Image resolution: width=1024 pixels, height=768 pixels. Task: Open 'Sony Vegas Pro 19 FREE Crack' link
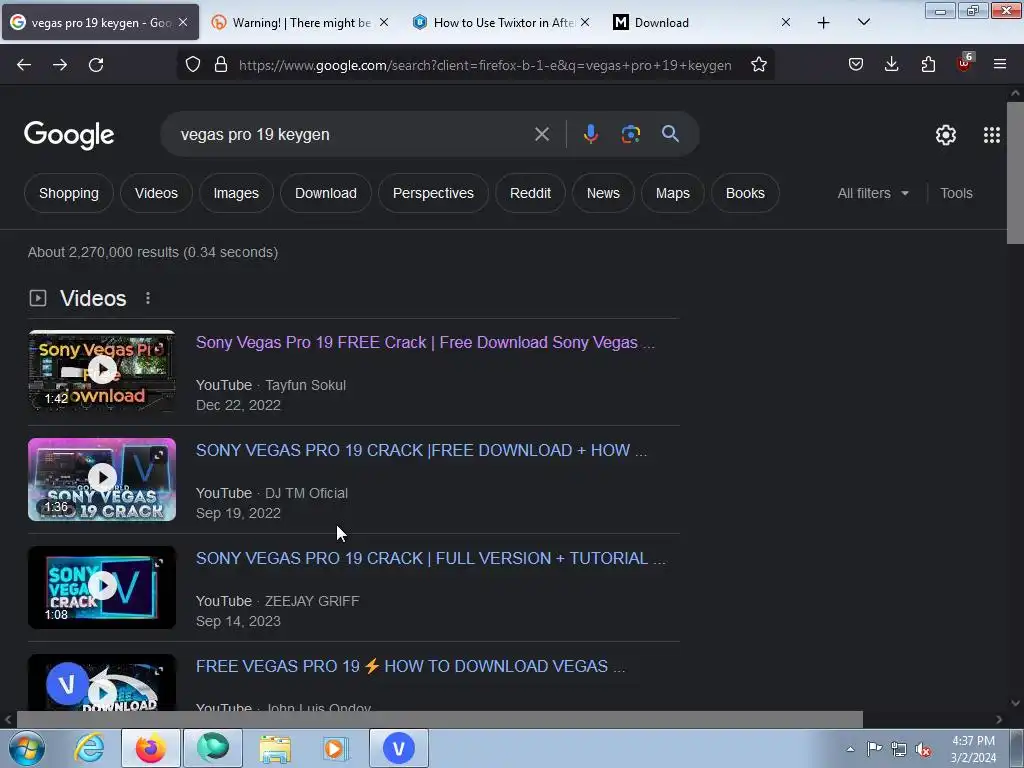(x=425, y=343)
